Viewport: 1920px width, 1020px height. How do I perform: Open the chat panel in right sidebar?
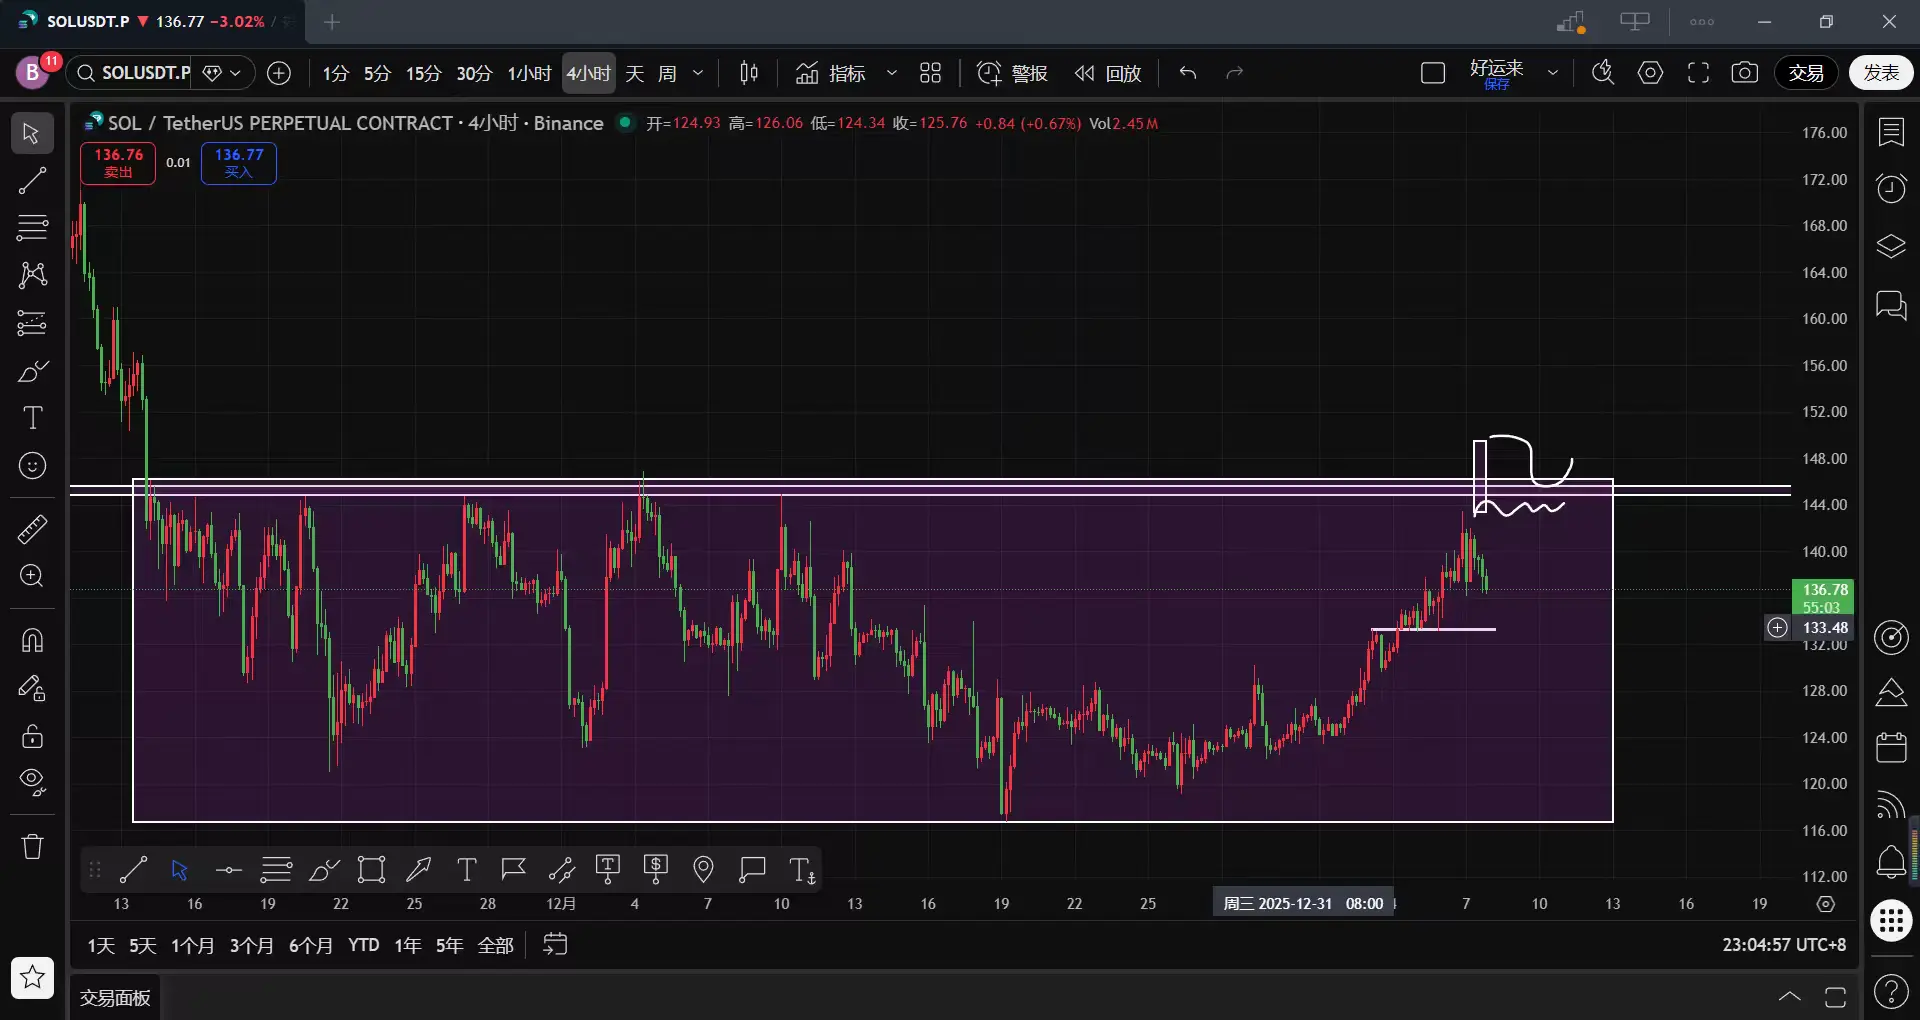tap(1891, 305)
